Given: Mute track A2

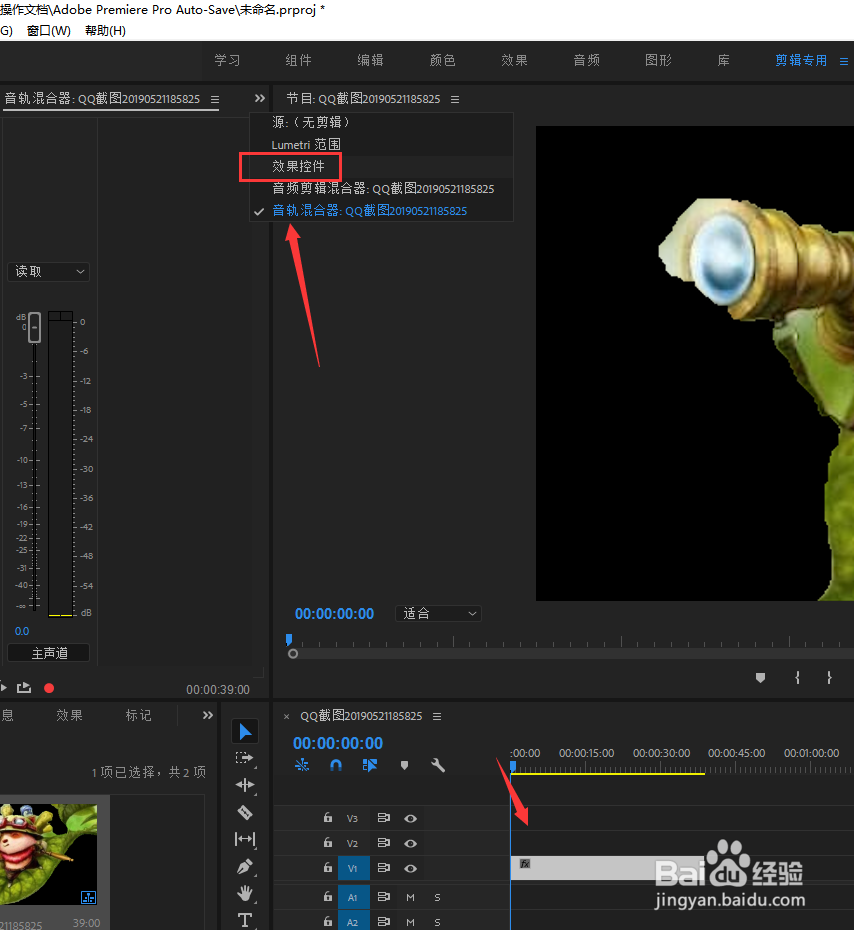Looking at the screenshot, I should (x=410, y=922).
